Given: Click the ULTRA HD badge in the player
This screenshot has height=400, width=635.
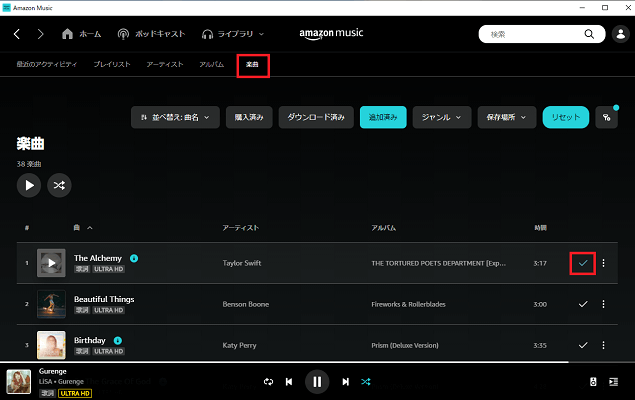Looking at the screenshot, I should coord(75,393).
